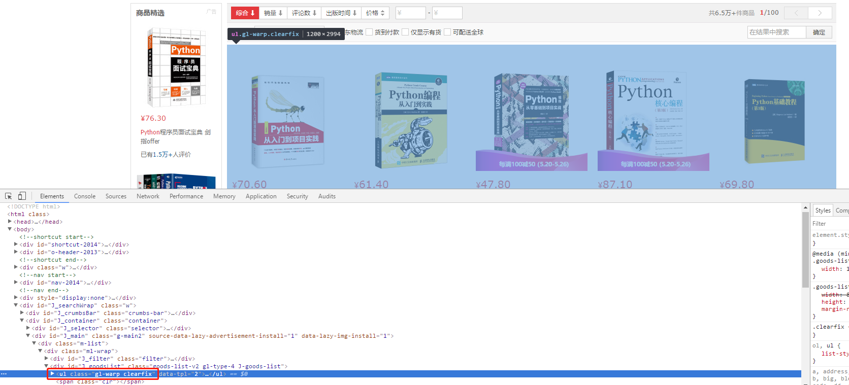The image size is (849, 385).
Task: Go to previous results page arrow
Action: coord(796,13)
